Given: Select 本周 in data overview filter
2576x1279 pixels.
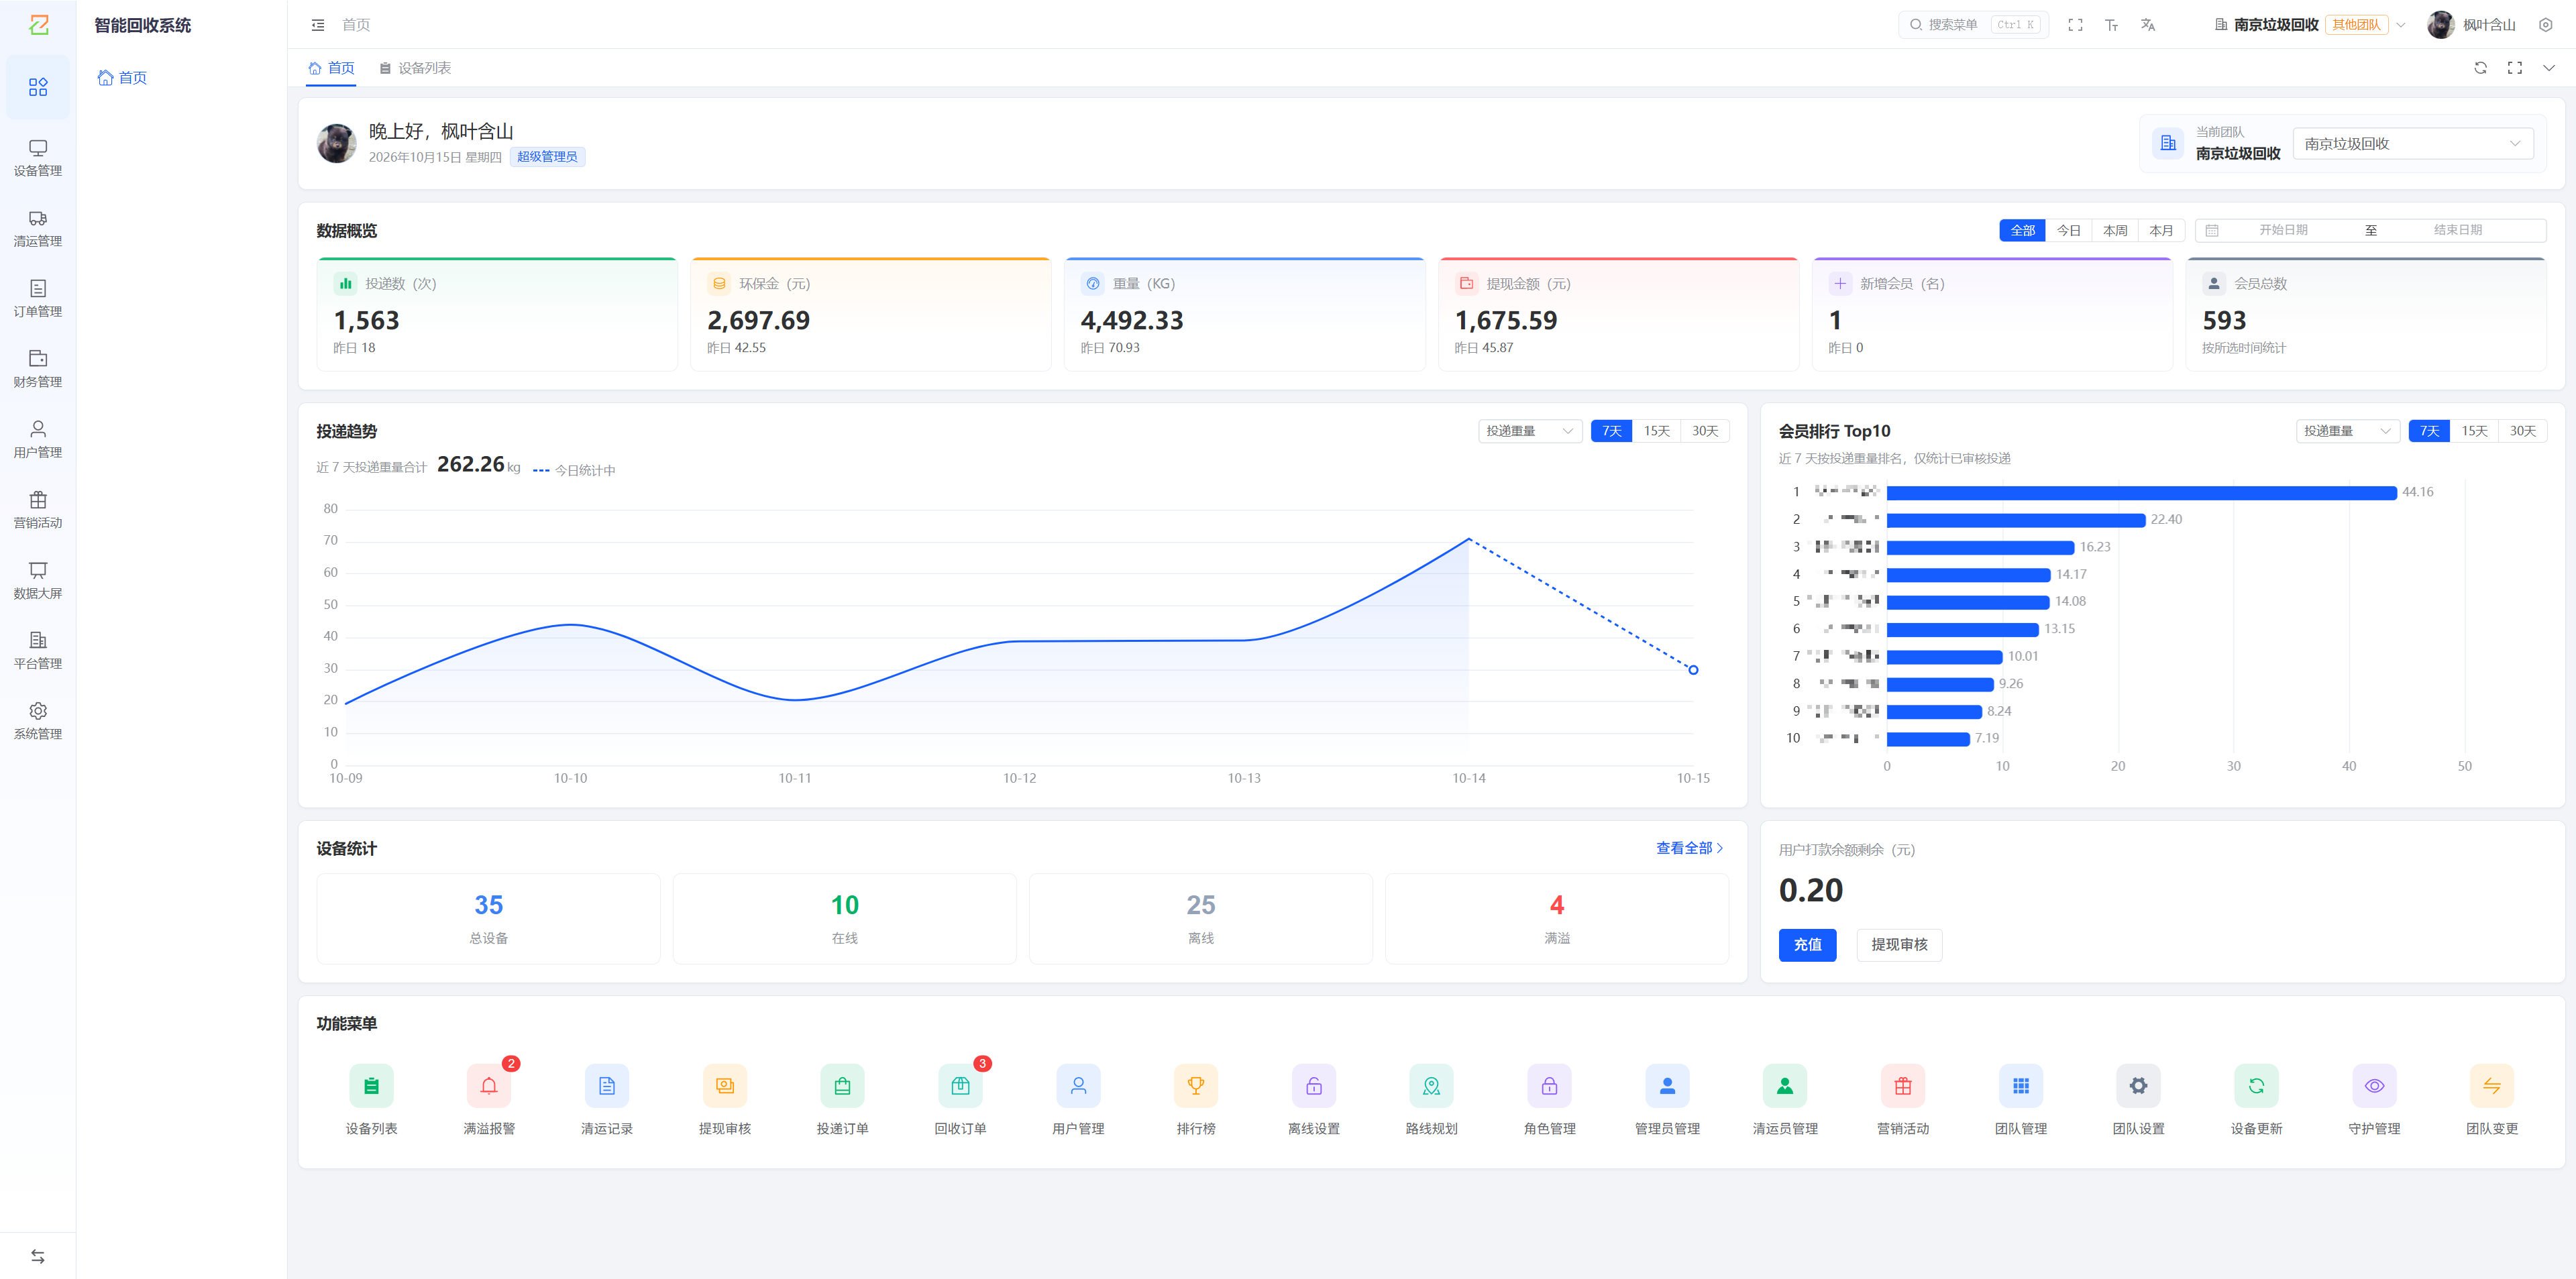Looking at the screenshot, I should point(2115,230).
